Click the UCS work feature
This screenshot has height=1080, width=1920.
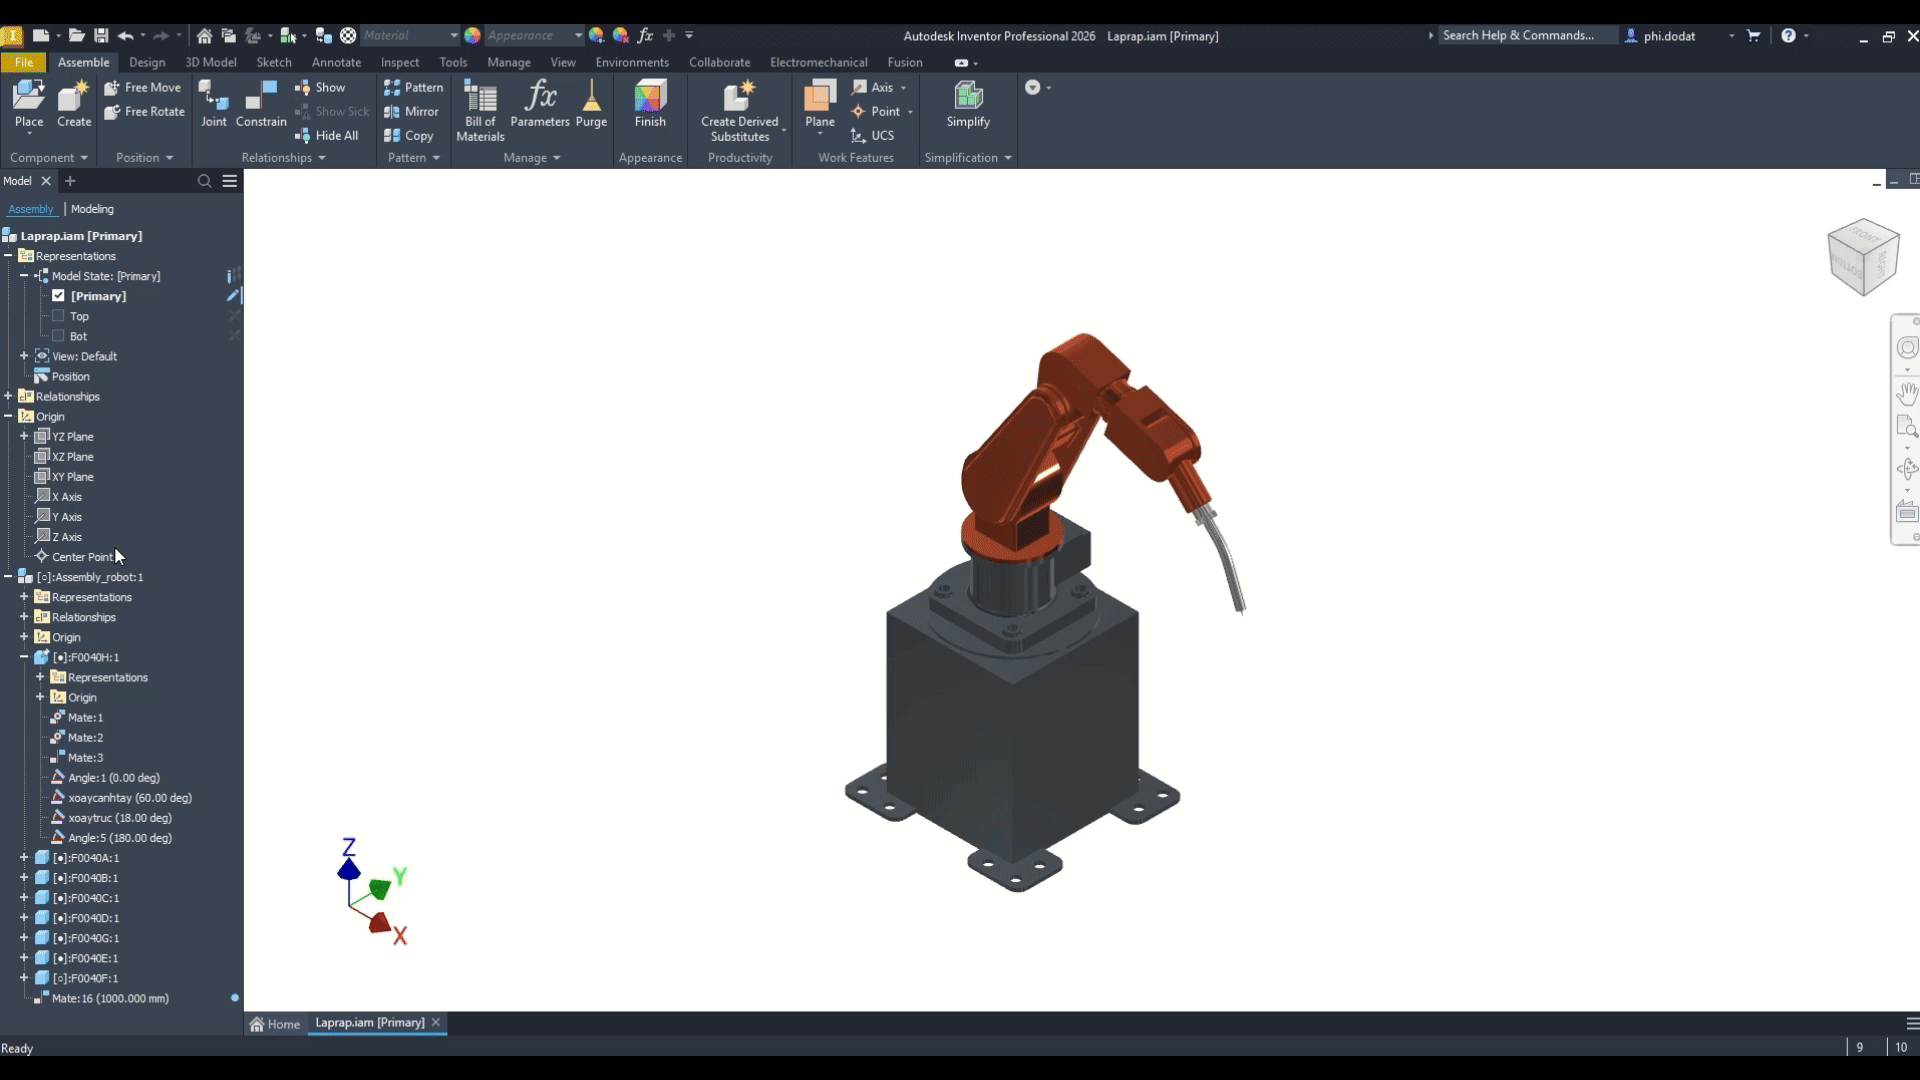[872, 135]
